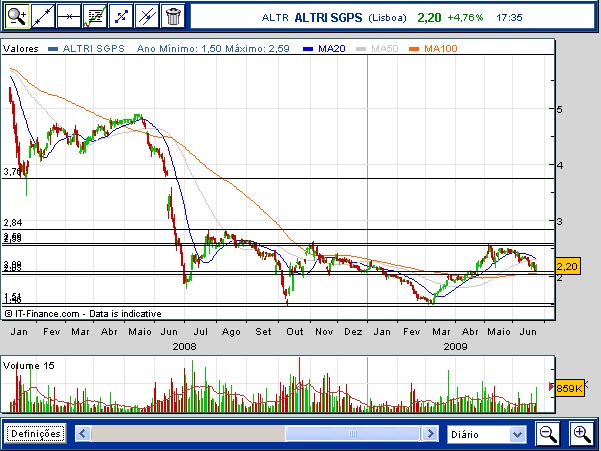Click the 2,20 current price tag
The image size is (601, 451).
coord(567,266)
